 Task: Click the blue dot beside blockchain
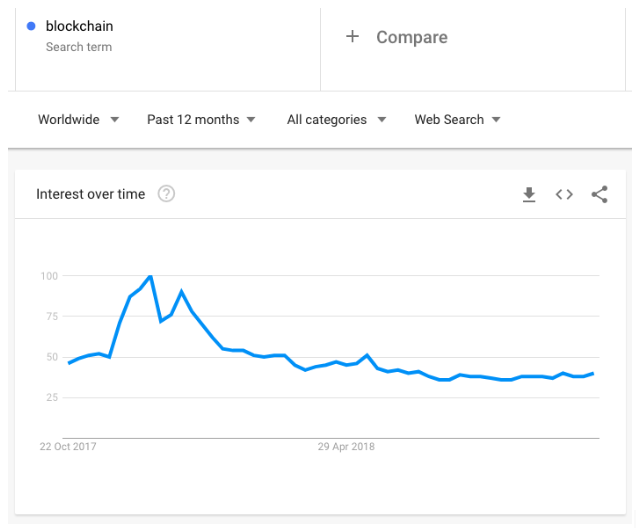click(x=31, y=26)
